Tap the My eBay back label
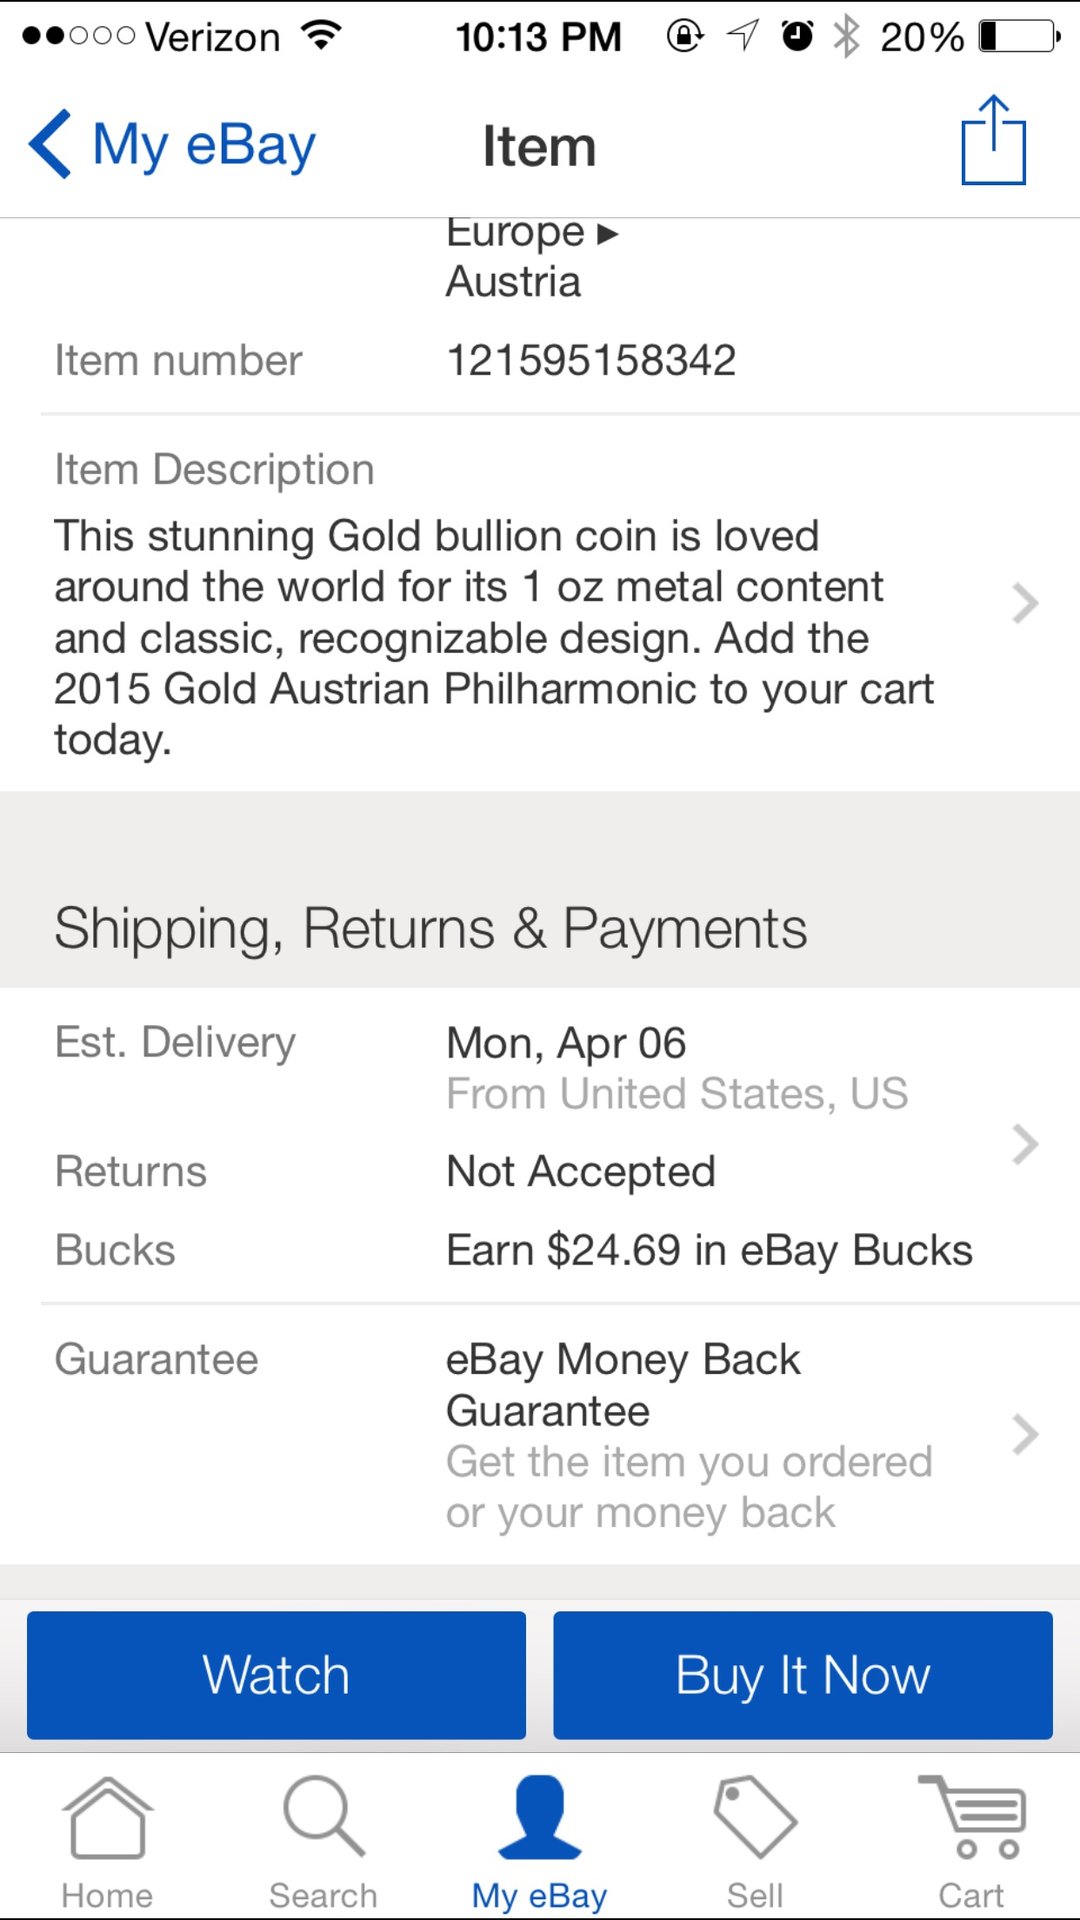Viewport: 1080px width, 1920px height. tap(204, 146)
